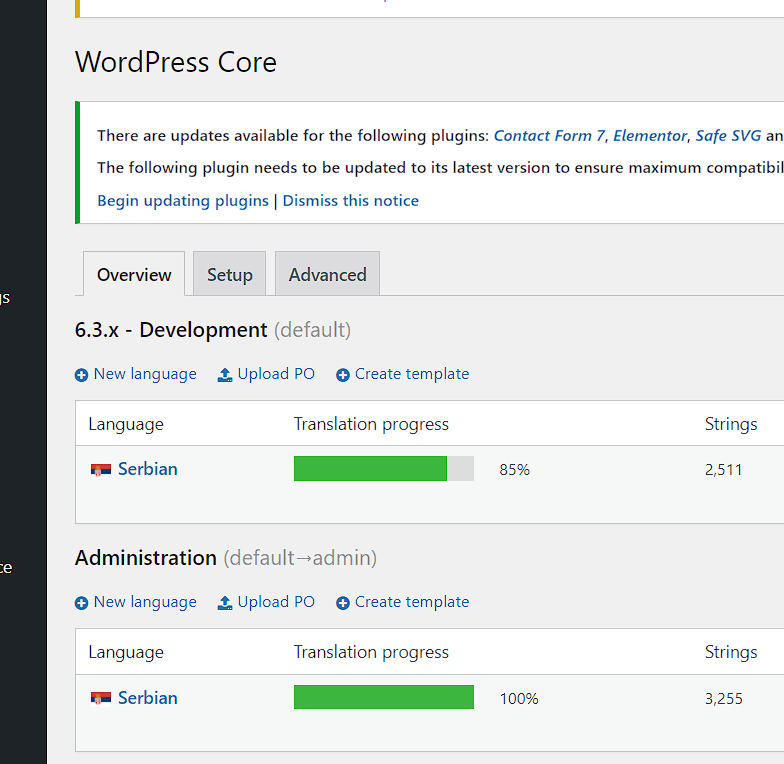The height and width of the screenshot is (764, 784).
Task: Click Translation progress header in Development table
Action: (371, 424)
